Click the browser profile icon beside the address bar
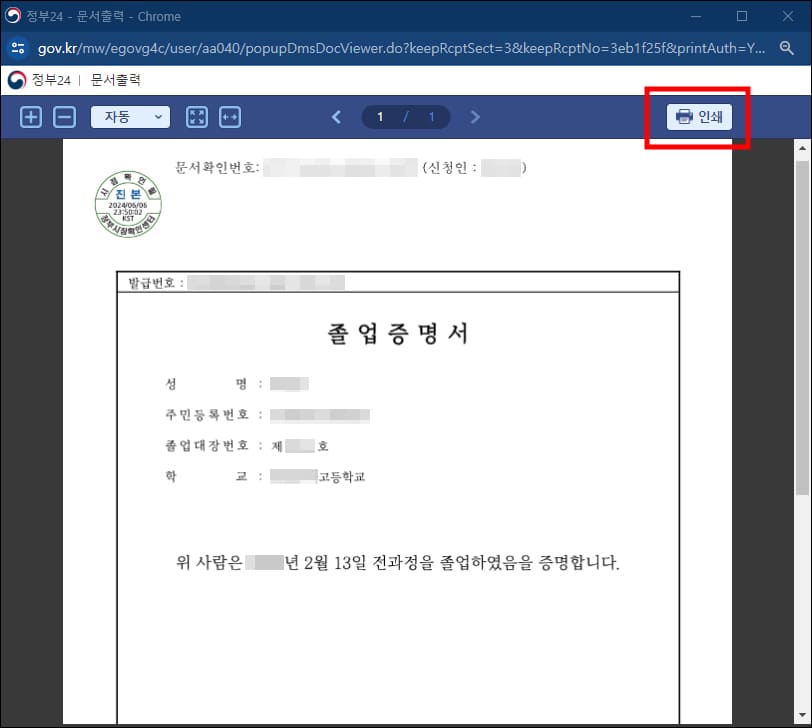This screenshot has width=812, height=728. click(20, 47)
